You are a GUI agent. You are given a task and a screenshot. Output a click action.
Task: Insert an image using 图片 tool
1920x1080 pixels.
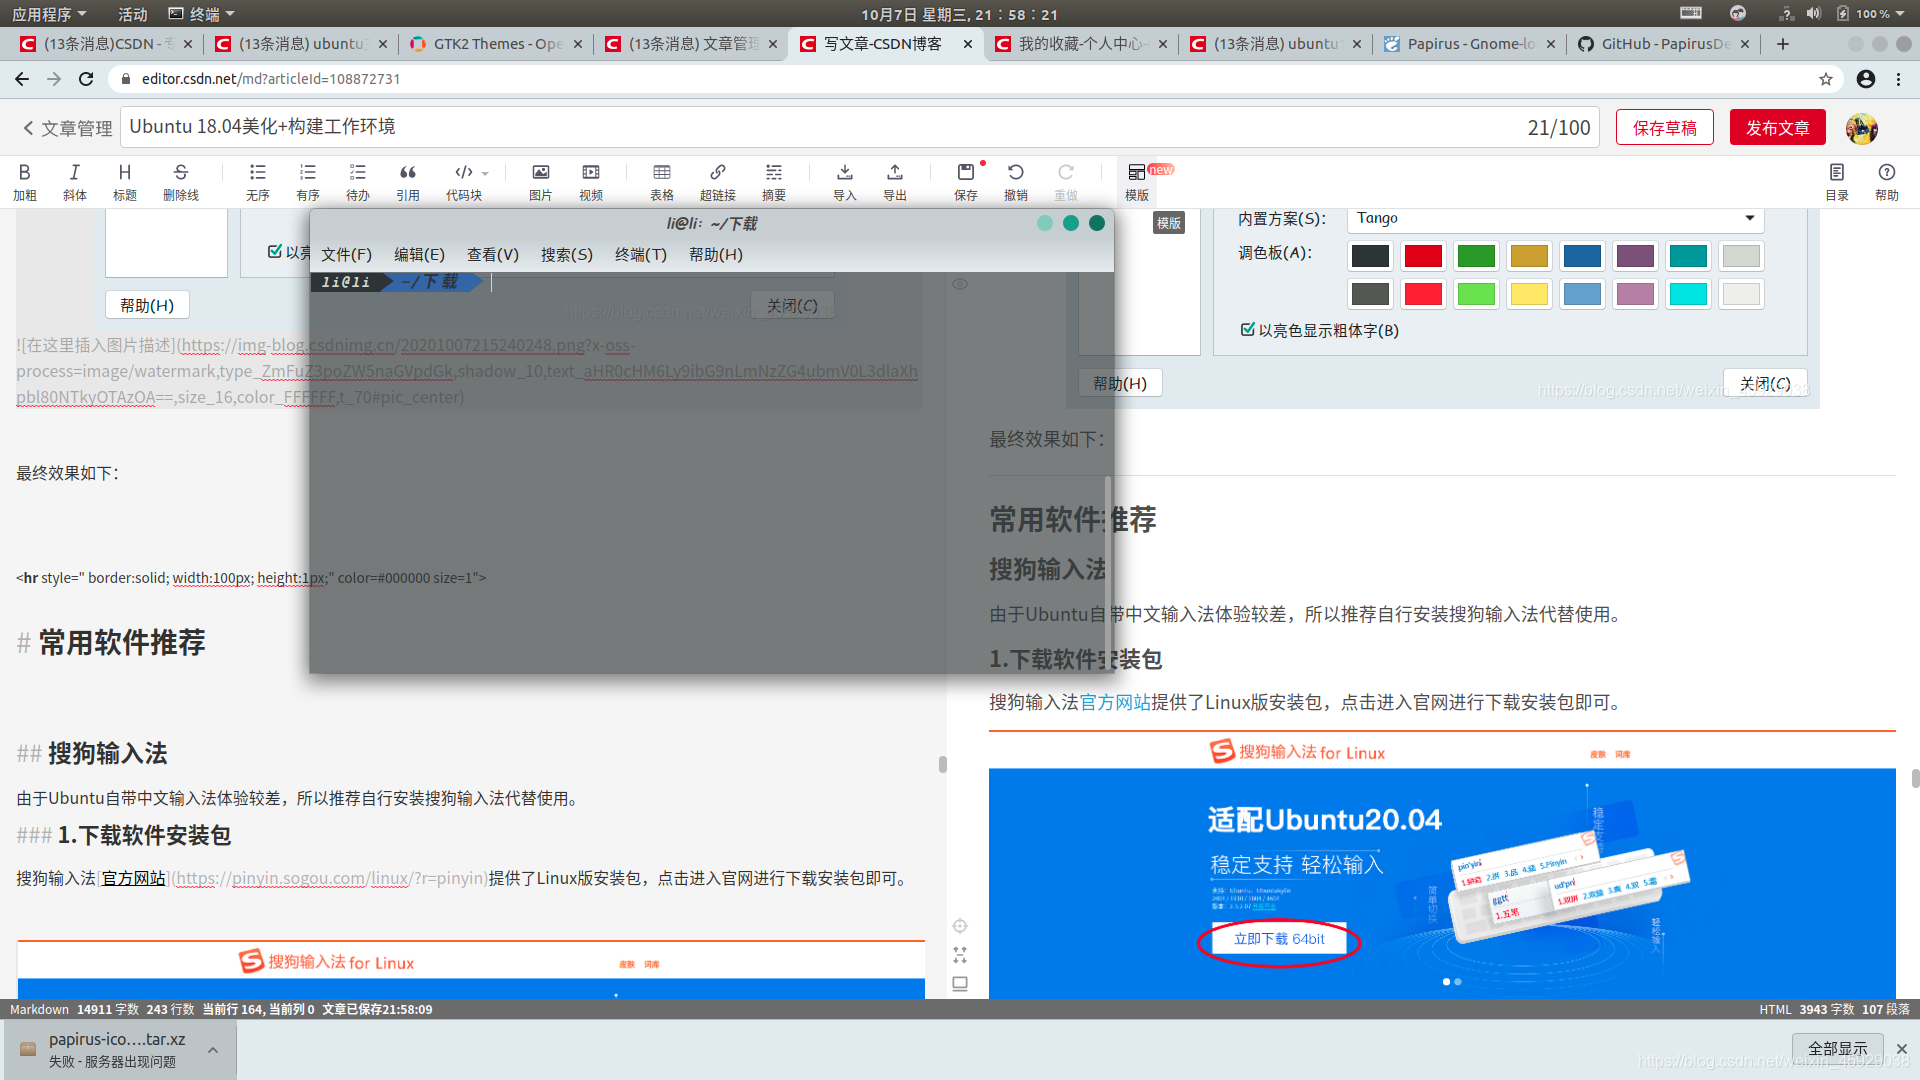tap(541, 182)
